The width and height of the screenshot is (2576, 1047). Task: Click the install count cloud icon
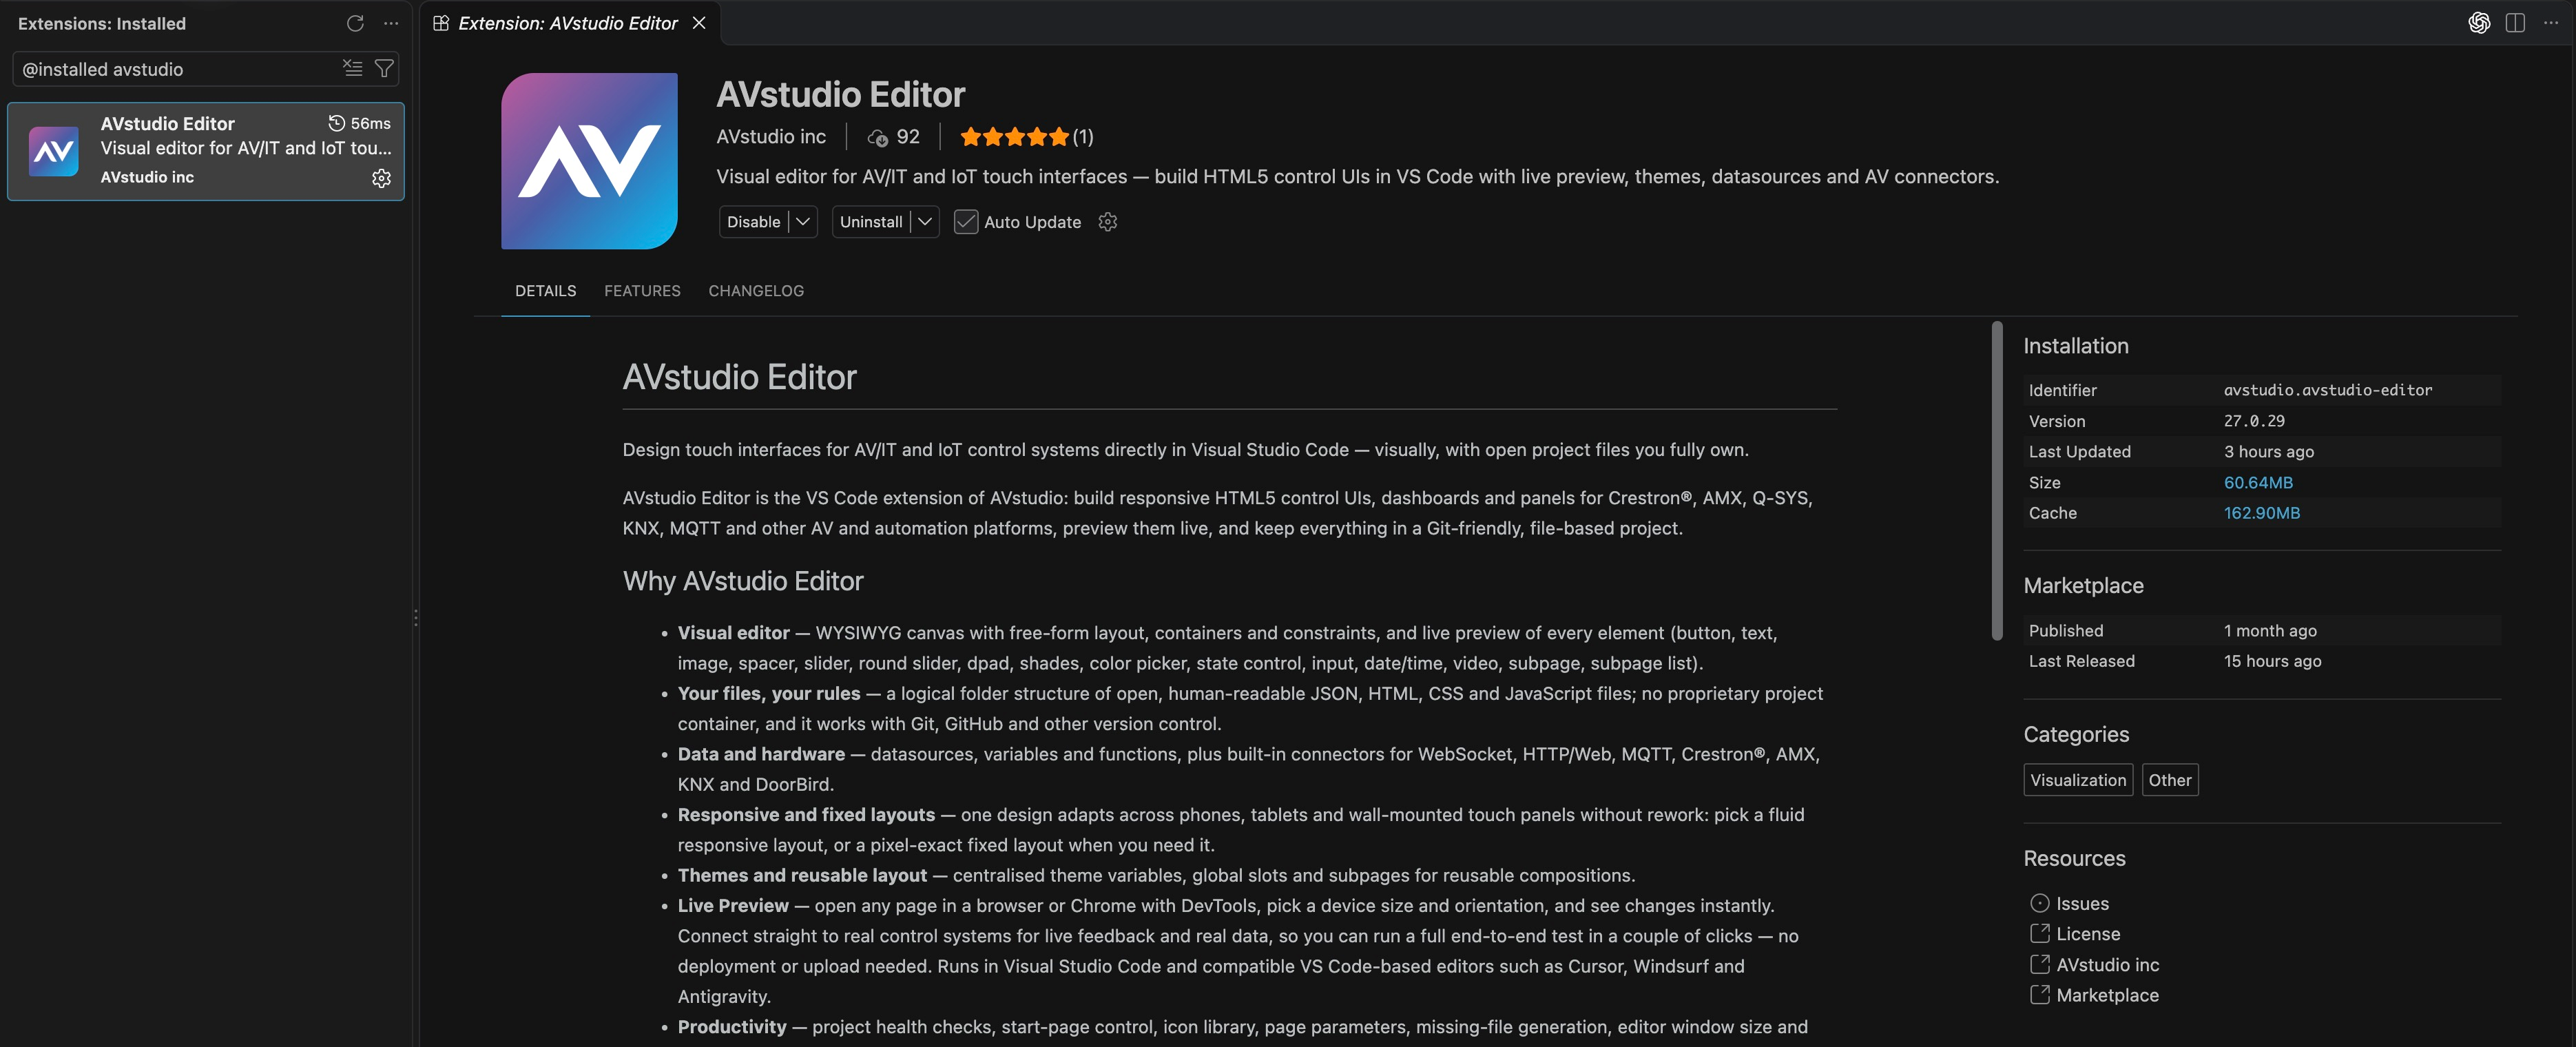click(x=877, y=138)
